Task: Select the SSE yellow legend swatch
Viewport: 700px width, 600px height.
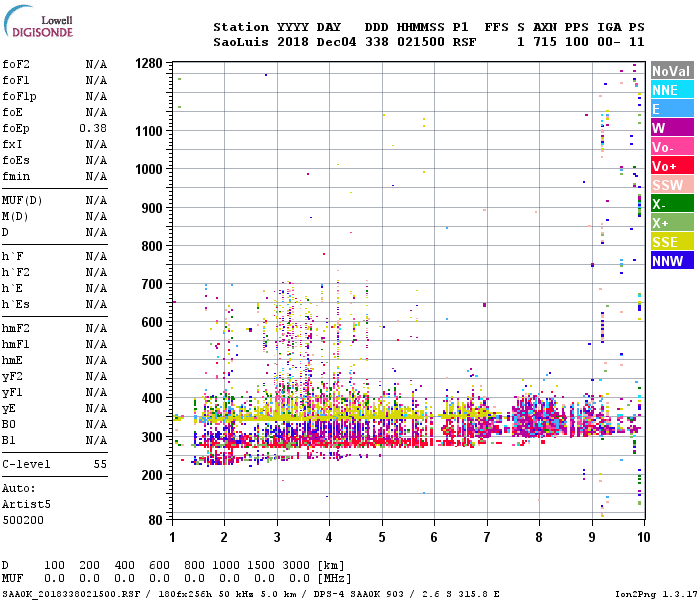Action: pos(672,242)
